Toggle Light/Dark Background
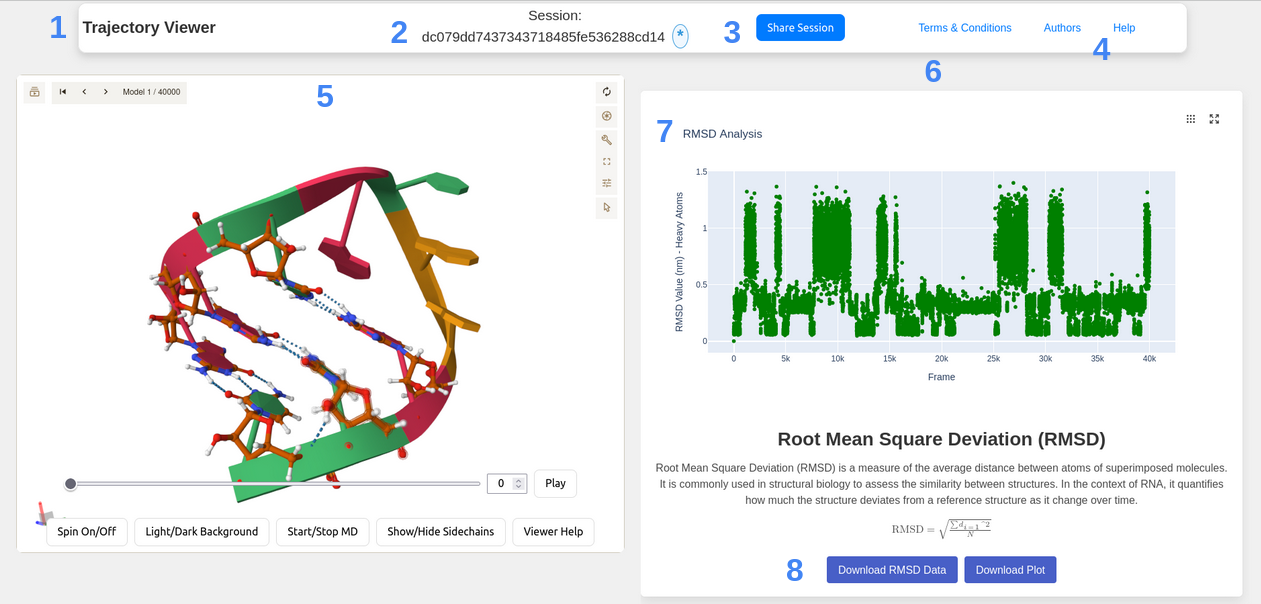Viewport: 1261px width, 604px height. tap(202, 532)
